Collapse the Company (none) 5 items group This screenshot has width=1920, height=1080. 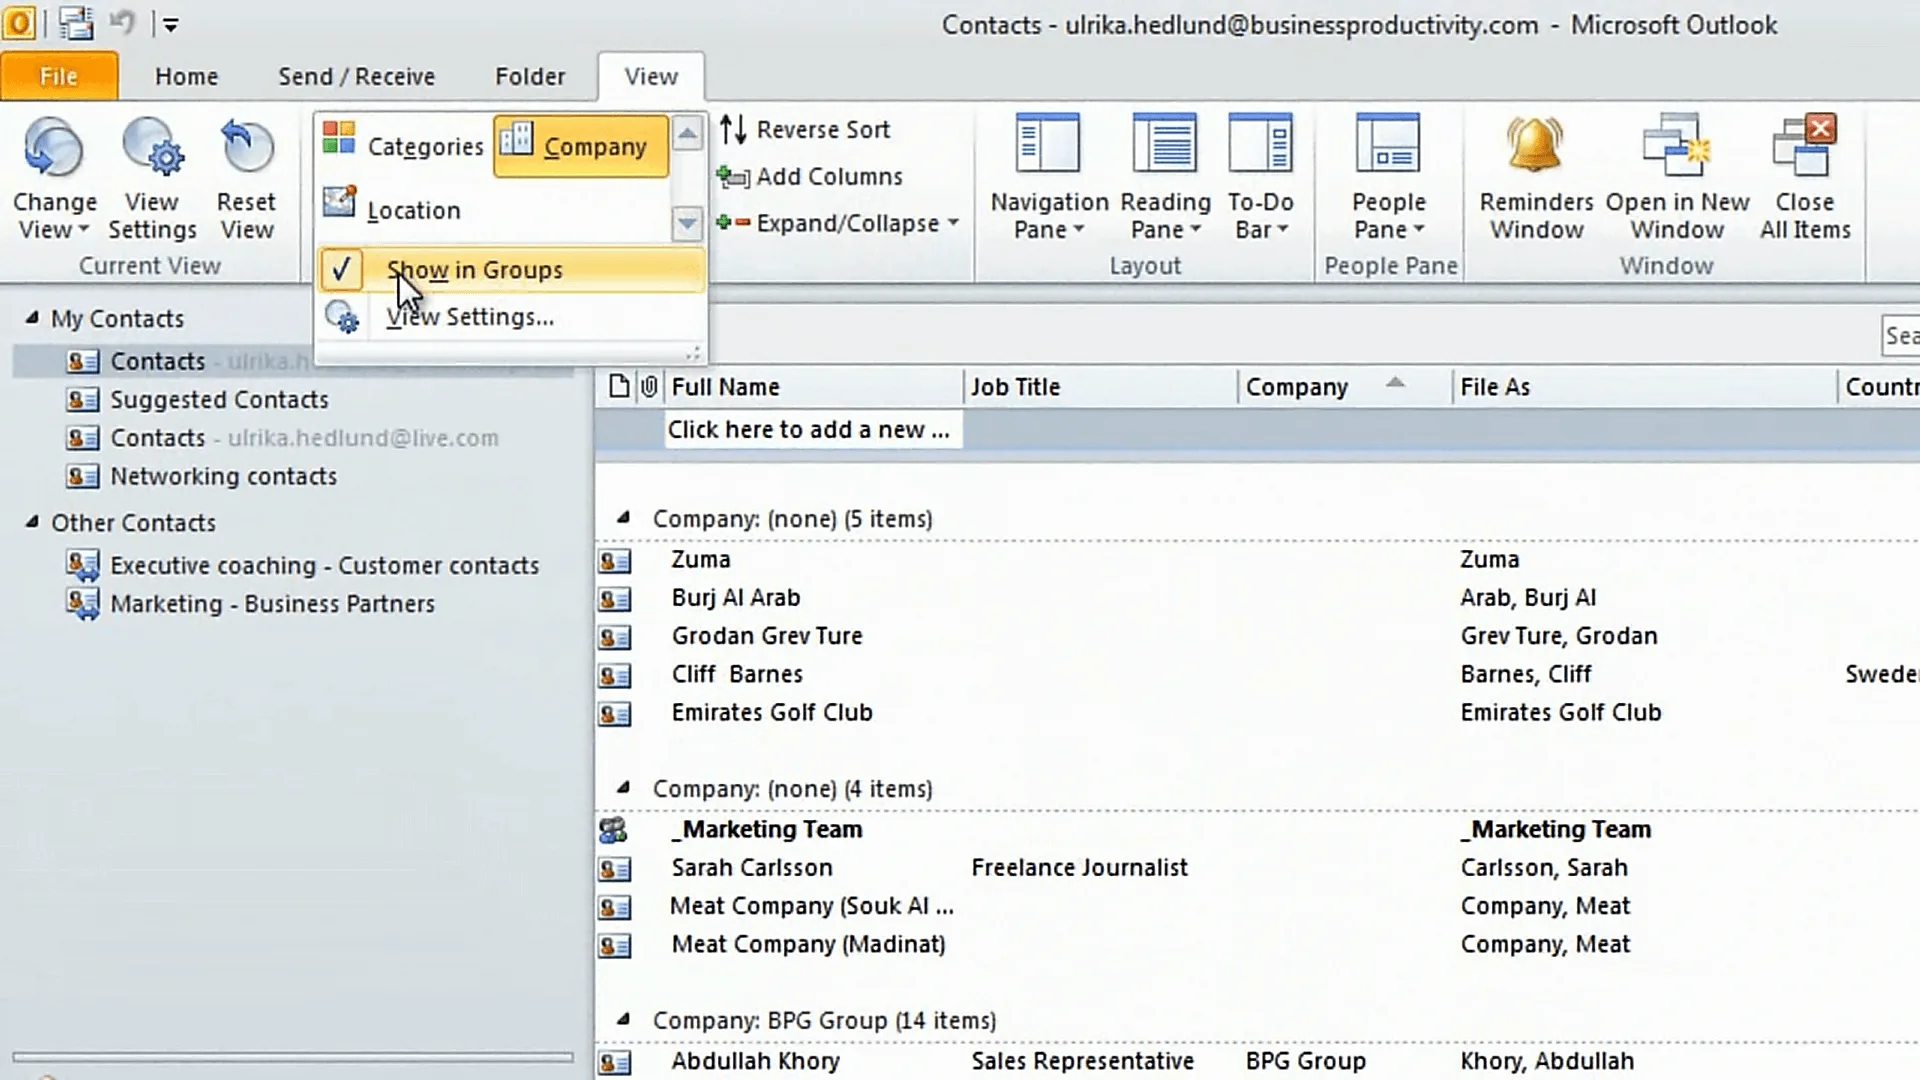623,518
